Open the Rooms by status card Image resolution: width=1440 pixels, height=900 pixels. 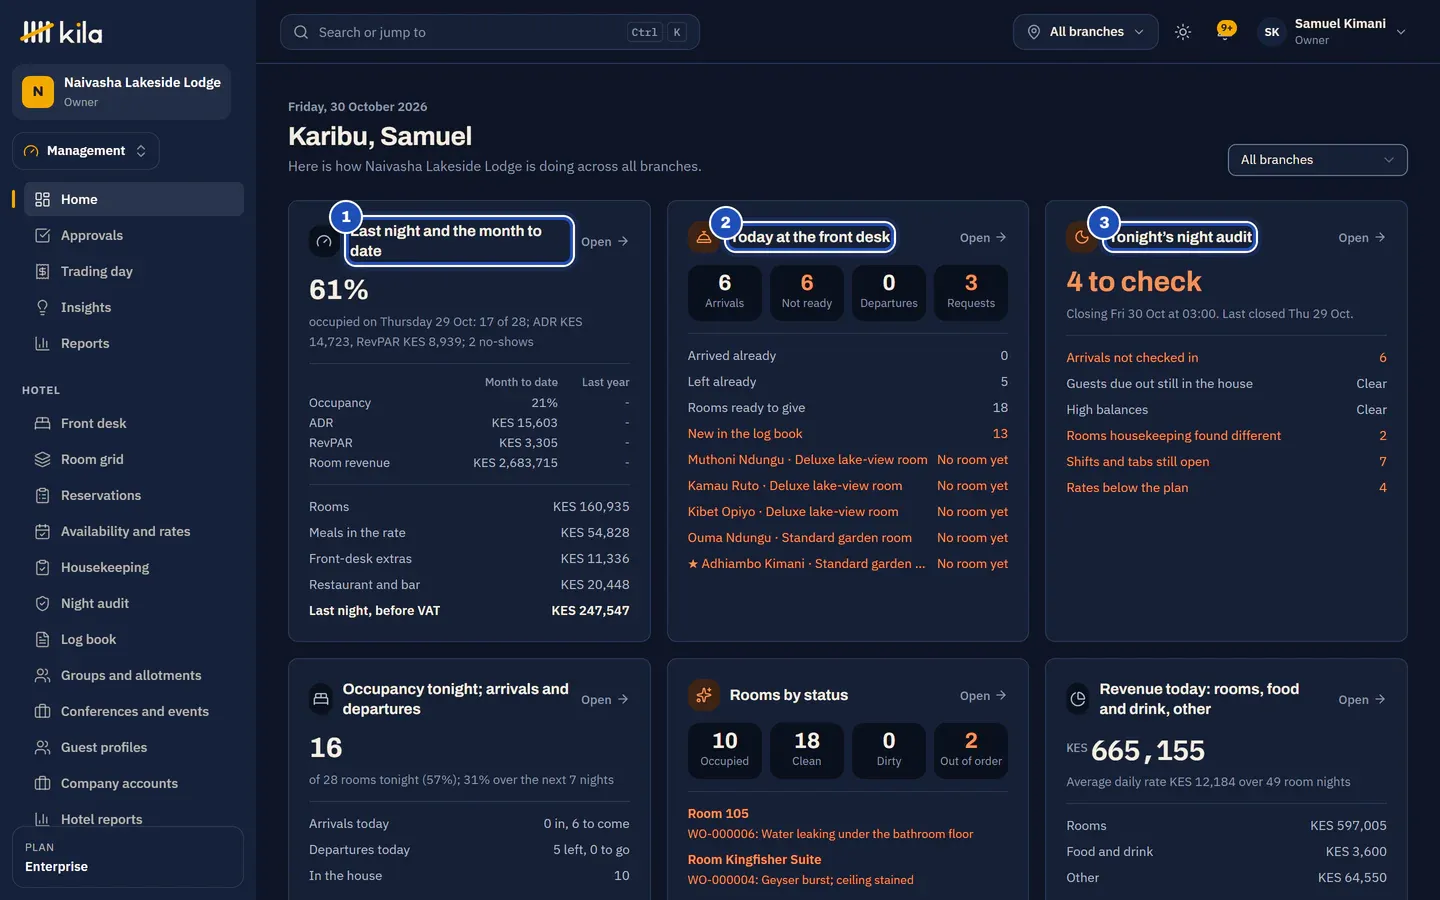click(x=983, y=695)
